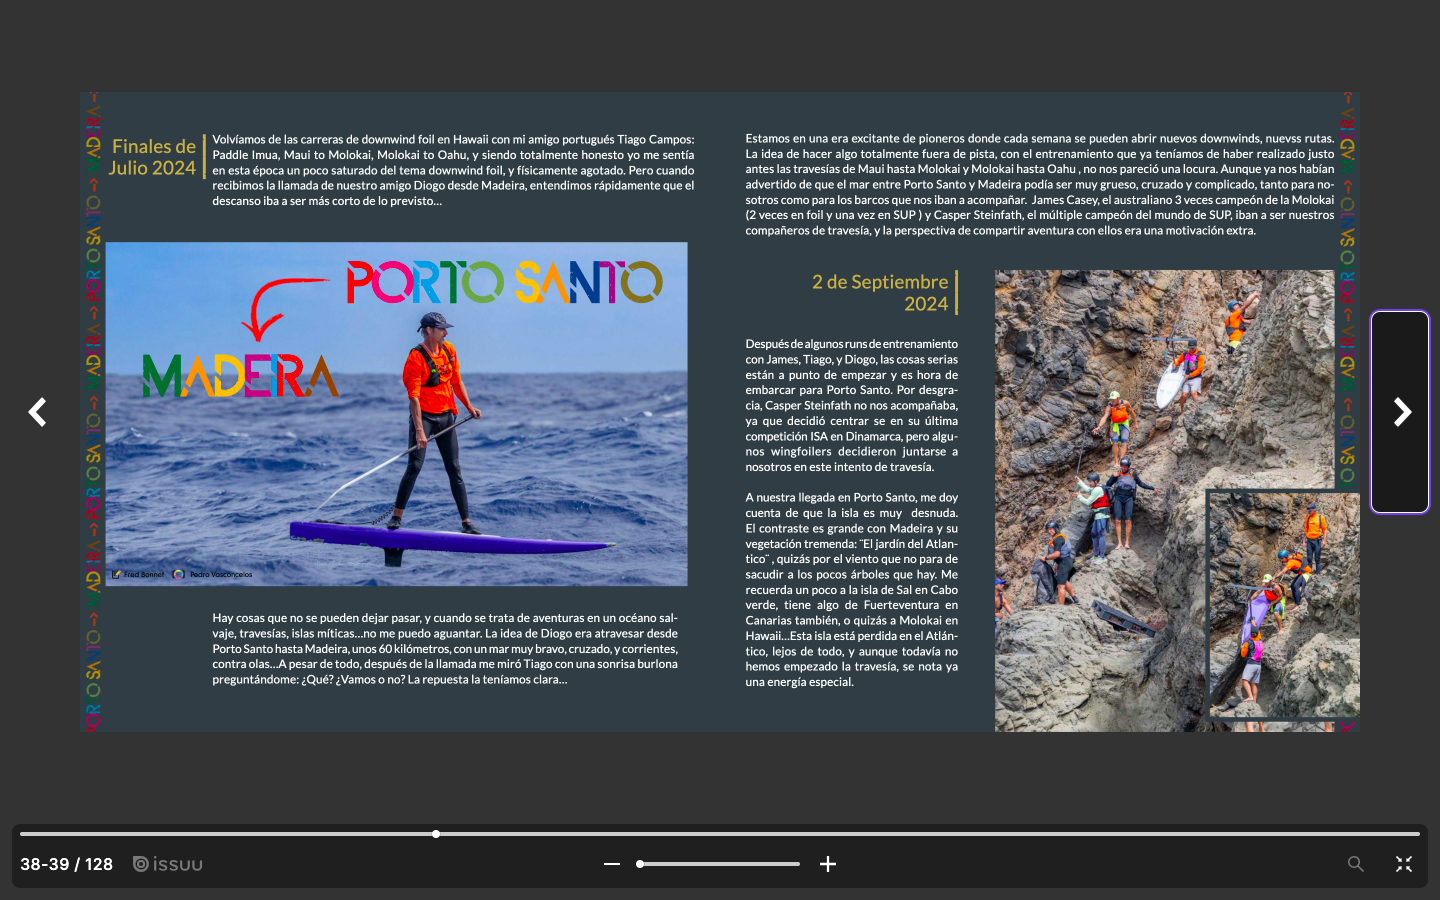The width and height of the screenshot is (1440, 900).
Task: Click the page progress bar handle
Action: (436, 834)
